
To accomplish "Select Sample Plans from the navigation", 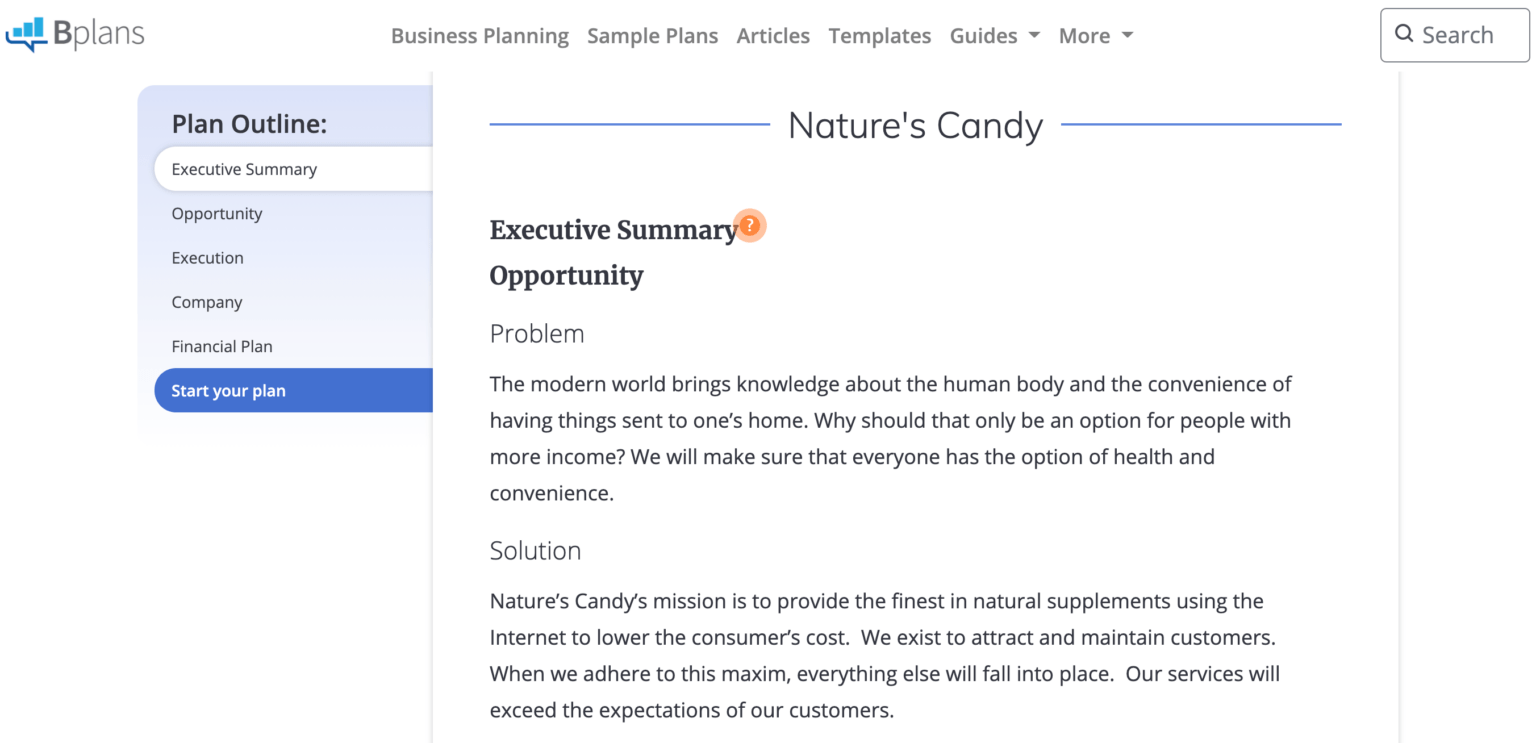I will (652, 35).
